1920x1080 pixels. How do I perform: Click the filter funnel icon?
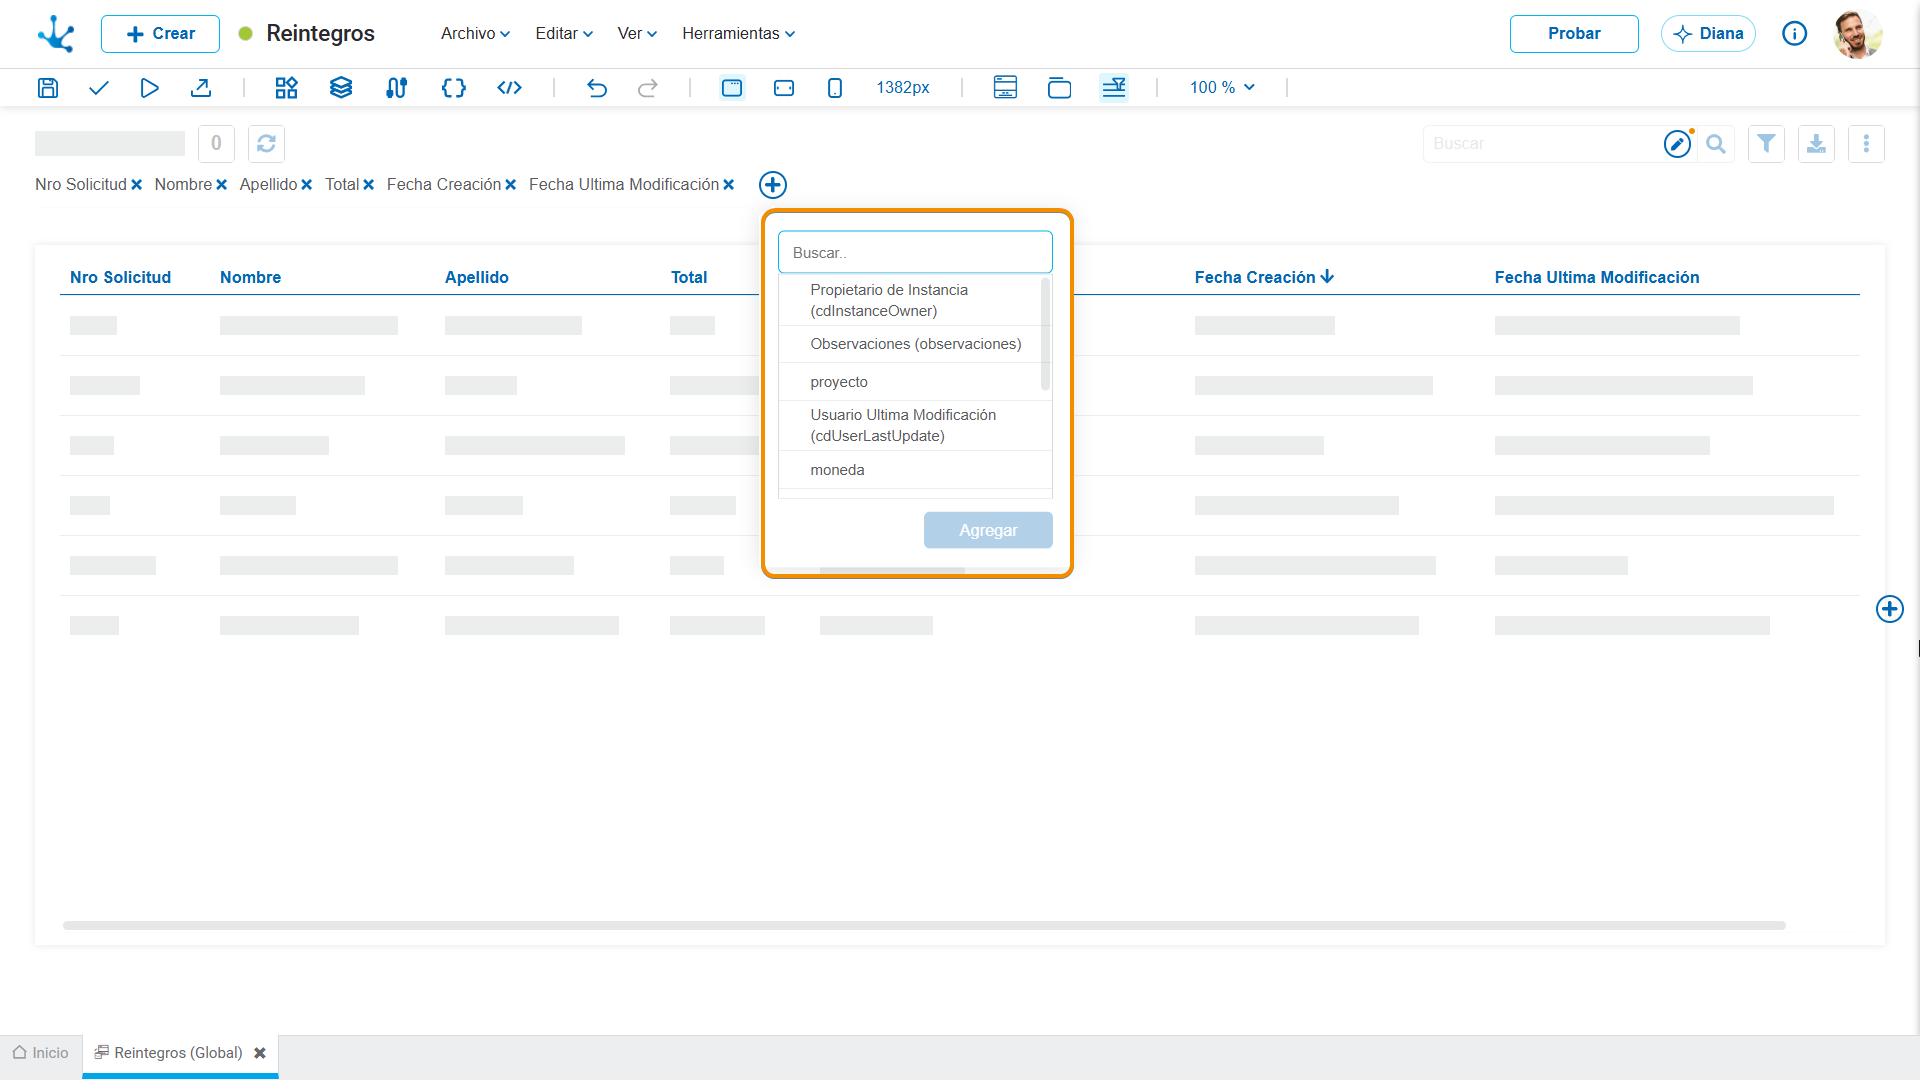click(1766, 144)
